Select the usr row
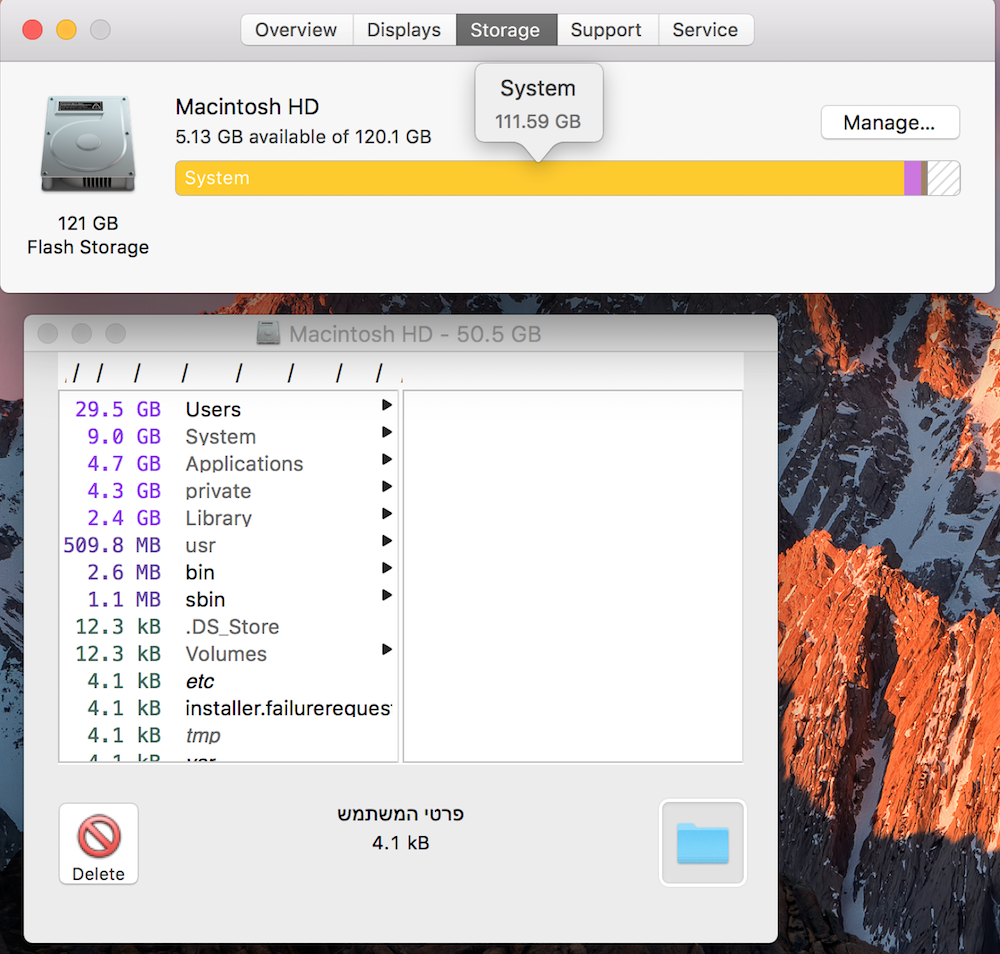 pyautogui.click(x=228, y=545)
